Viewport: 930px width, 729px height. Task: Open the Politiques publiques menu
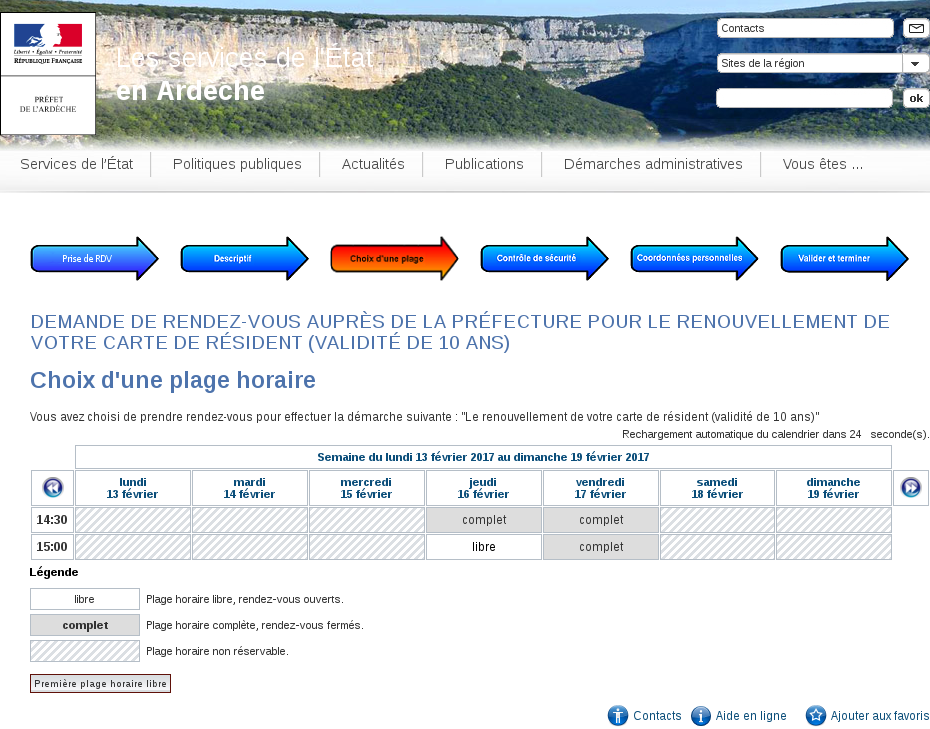pyautogui.click(x=237, y=164)
